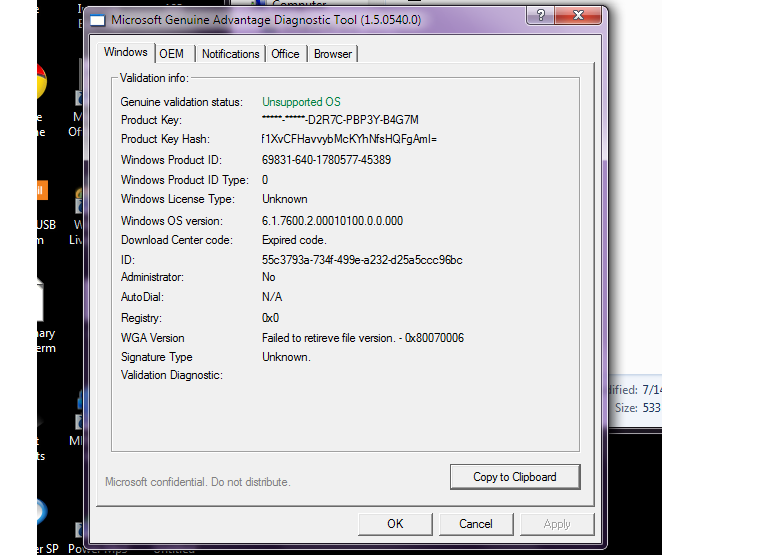768x557 pixels.
Task: Select the 'Unsupported OS' validation status text
Action: pyautogui.click(x=301, y=102)
